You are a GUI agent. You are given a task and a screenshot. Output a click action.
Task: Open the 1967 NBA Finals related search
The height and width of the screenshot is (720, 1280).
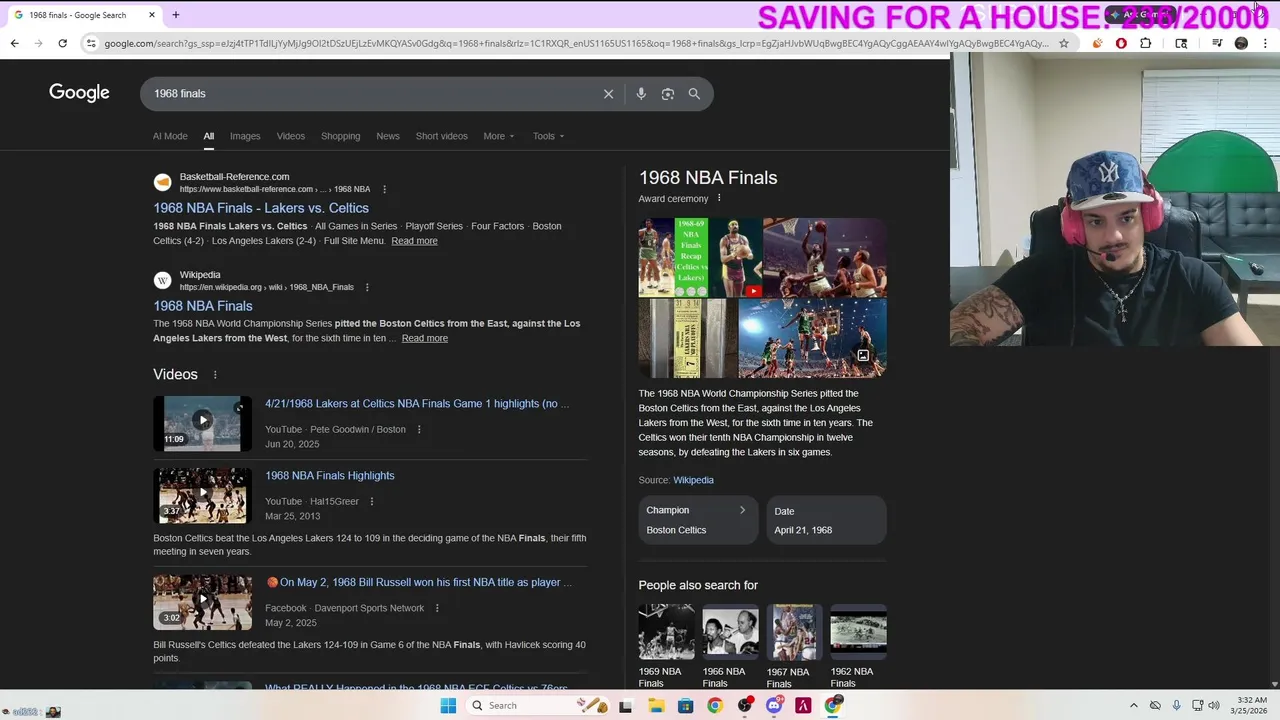tap(794, 646)
